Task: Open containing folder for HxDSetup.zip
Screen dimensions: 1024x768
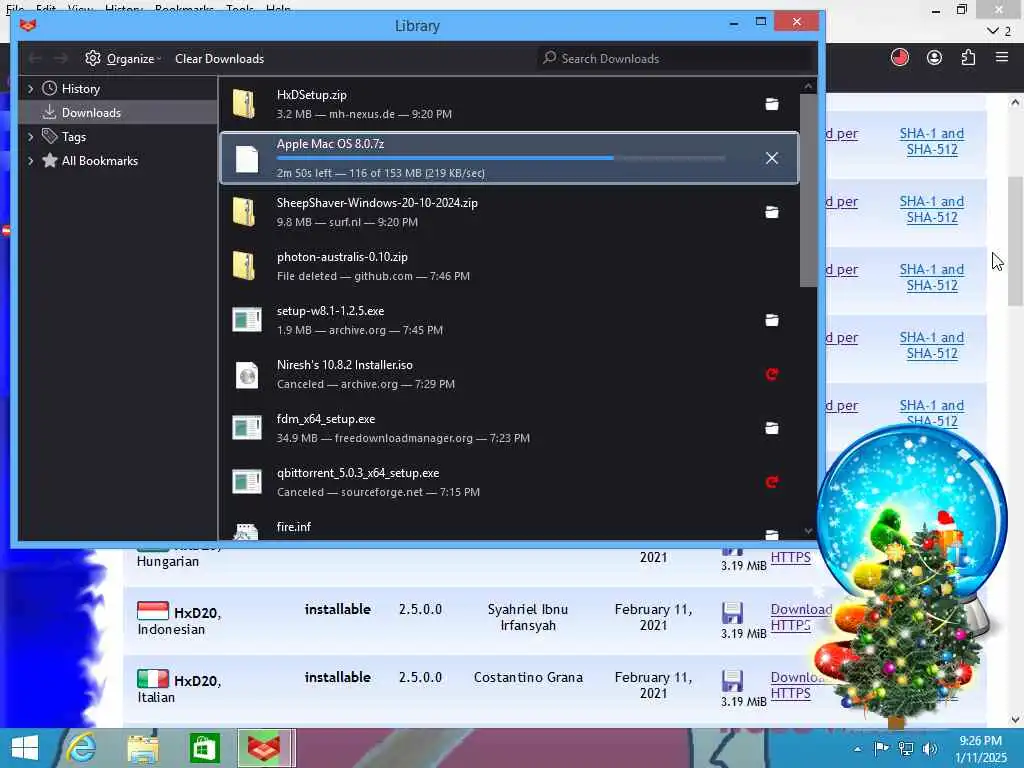Action: [771, 104]
